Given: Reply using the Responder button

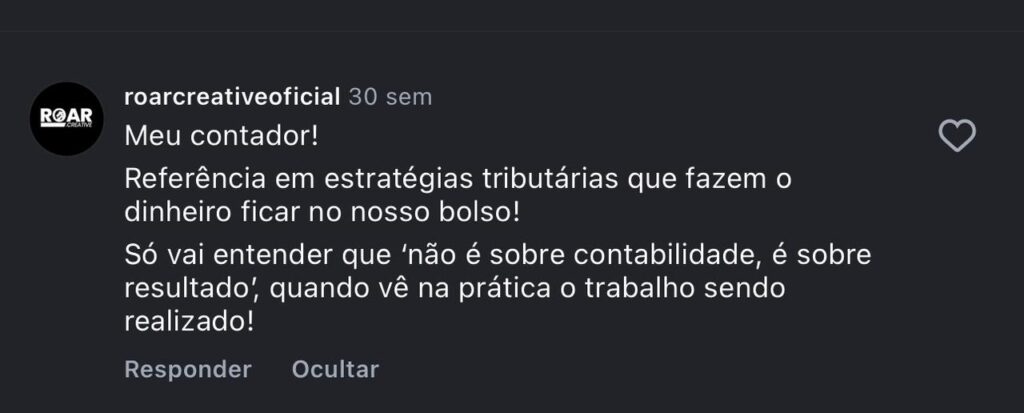Looking at the screenshot, I should click(187, 369).
